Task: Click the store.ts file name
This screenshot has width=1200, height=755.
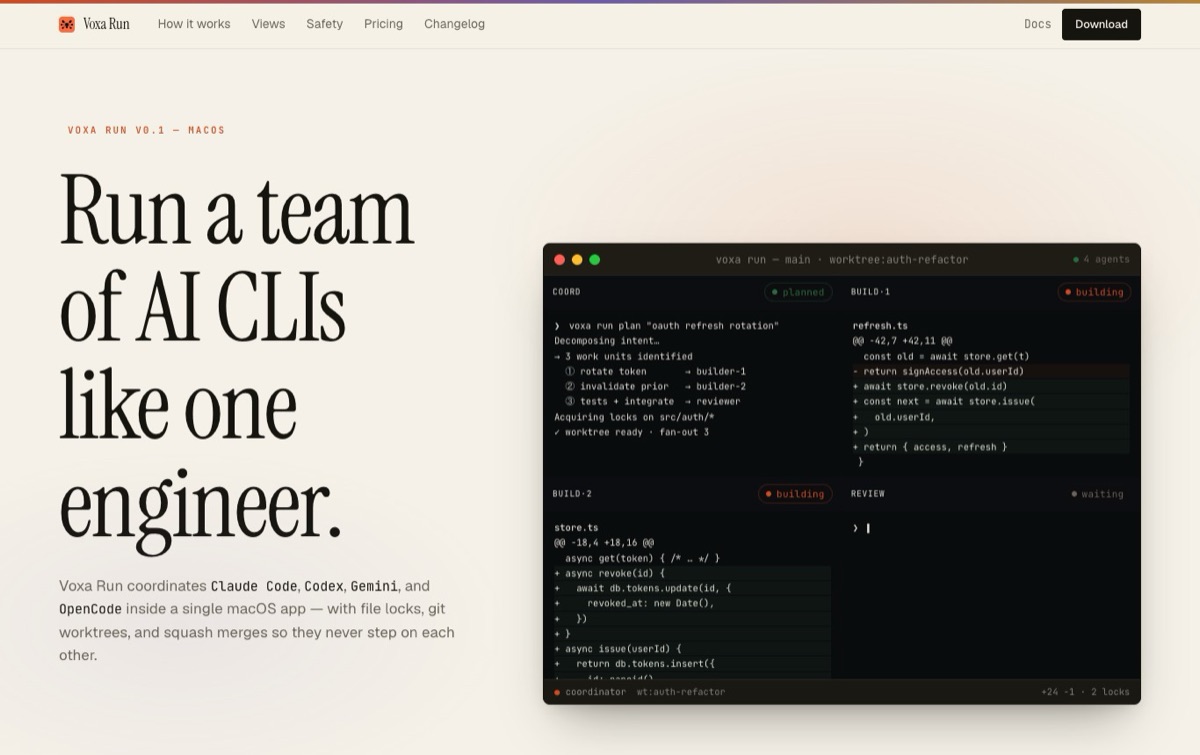Action: 576,528
